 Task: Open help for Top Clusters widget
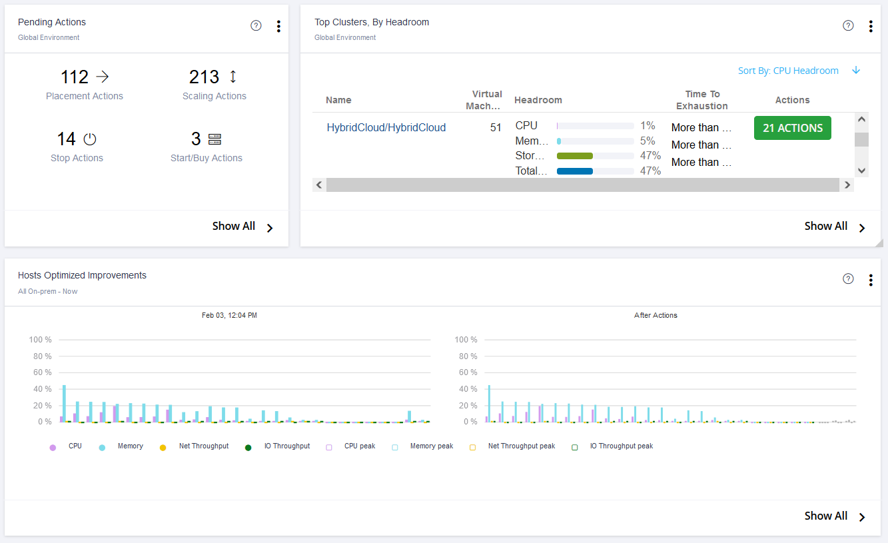(x=848, y=26)
